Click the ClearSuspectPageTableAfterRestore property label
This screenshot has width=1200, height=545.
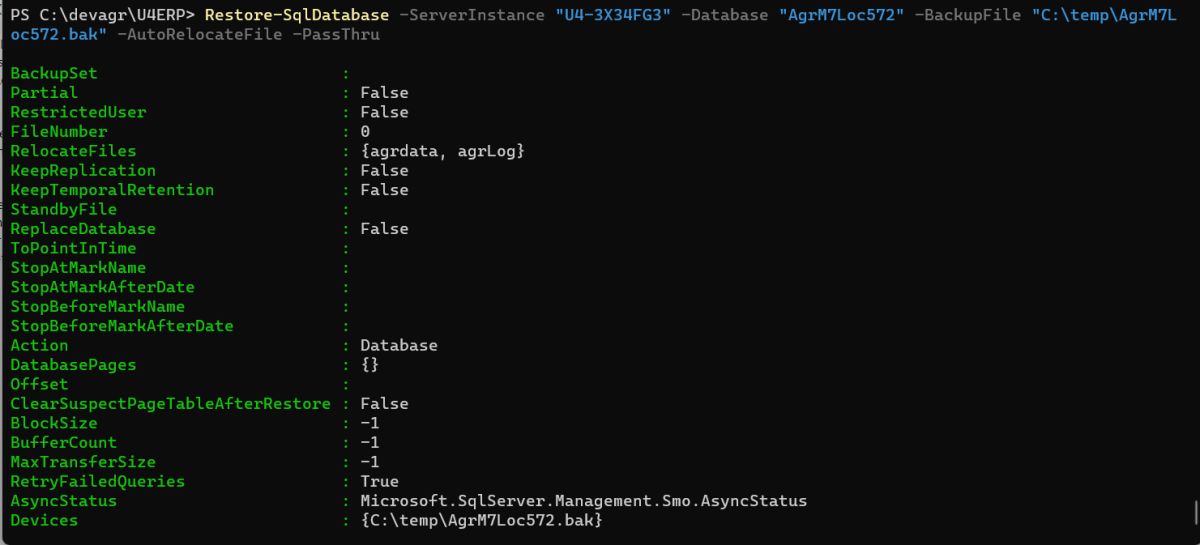(170, 404)
